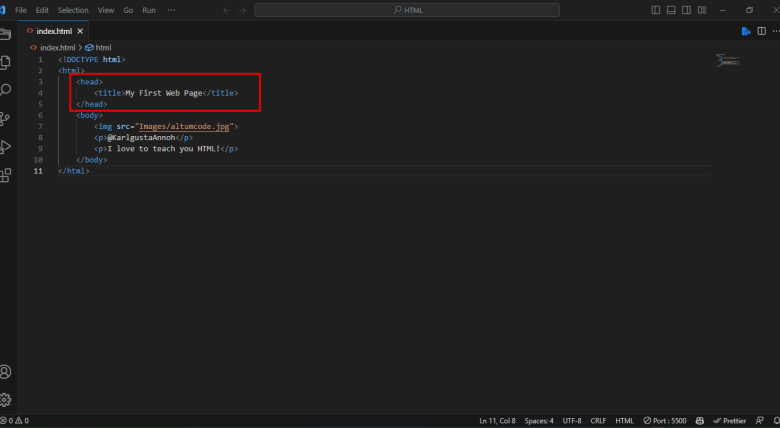Change end of line sequence CRLF
780x428 pixels.
click(x=598, y=421)
